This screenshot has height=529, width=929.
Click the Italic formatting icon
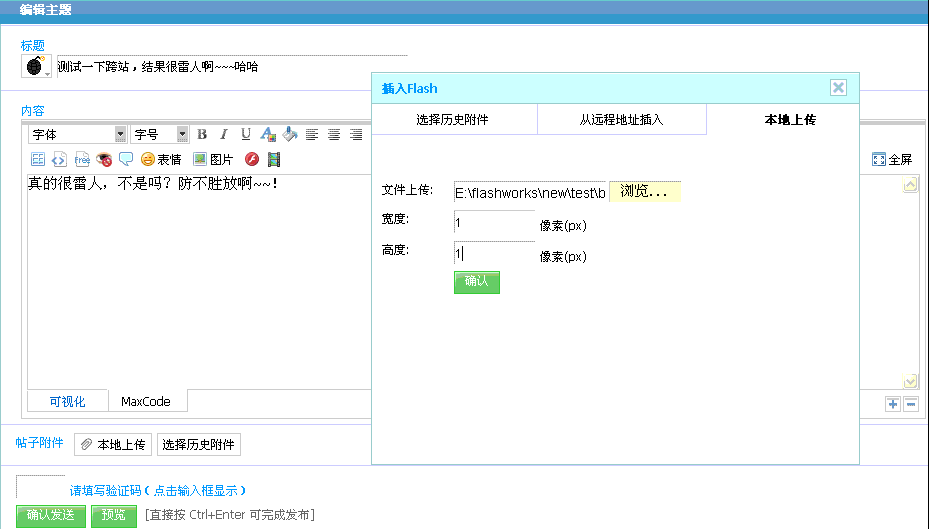click(224, 135)
